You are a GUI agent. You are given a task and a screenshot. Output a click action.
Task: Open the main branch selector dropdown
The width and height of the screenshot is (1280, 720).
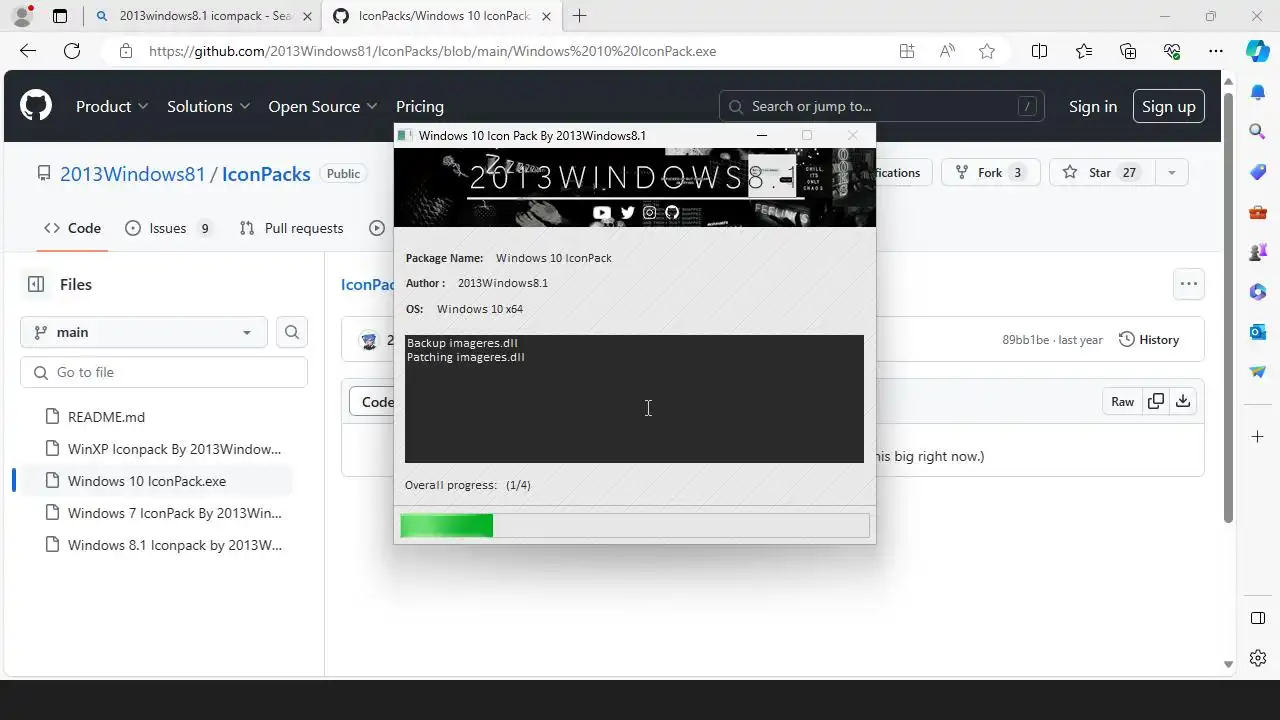point(144,332)
